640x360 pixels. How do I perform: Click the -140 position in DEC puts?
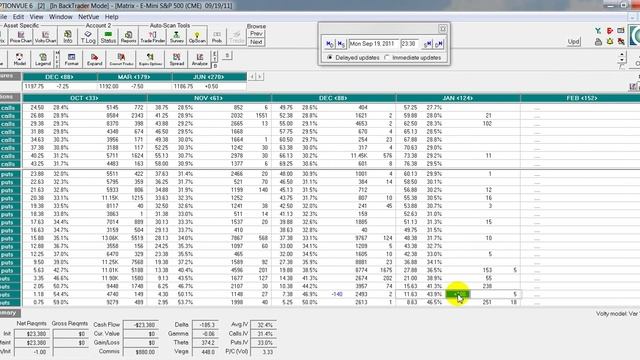[x=337, y=294]
